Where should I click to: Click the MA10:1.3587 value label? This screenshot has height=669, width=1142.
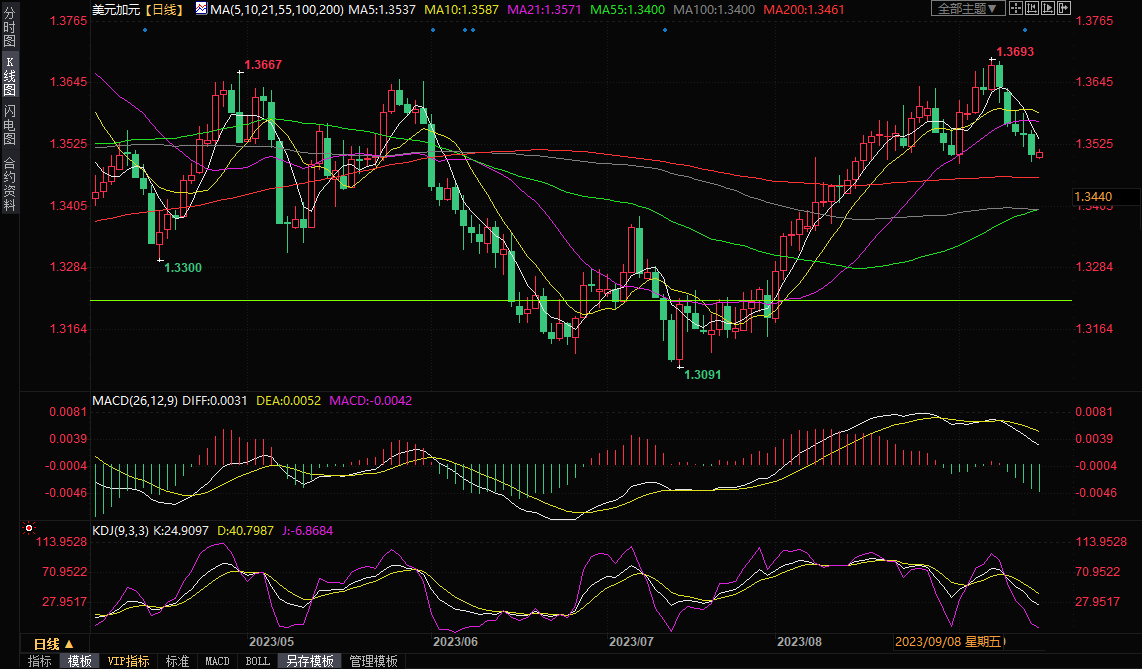click(x=461, y=9)
